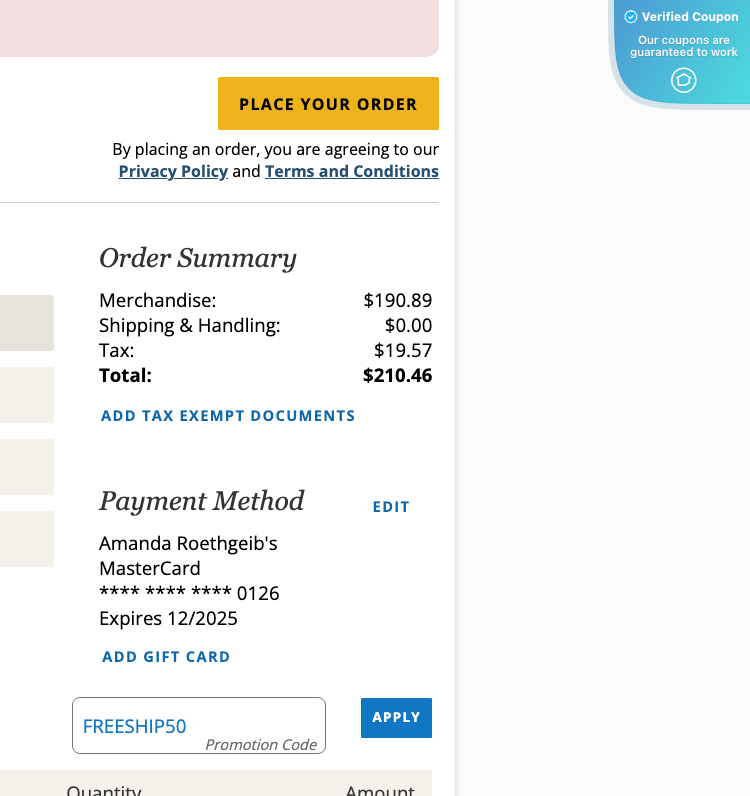Click 'Our coupons are guaranteed to work' text
The height and width of the screenshot is (796, 750).
684,46
